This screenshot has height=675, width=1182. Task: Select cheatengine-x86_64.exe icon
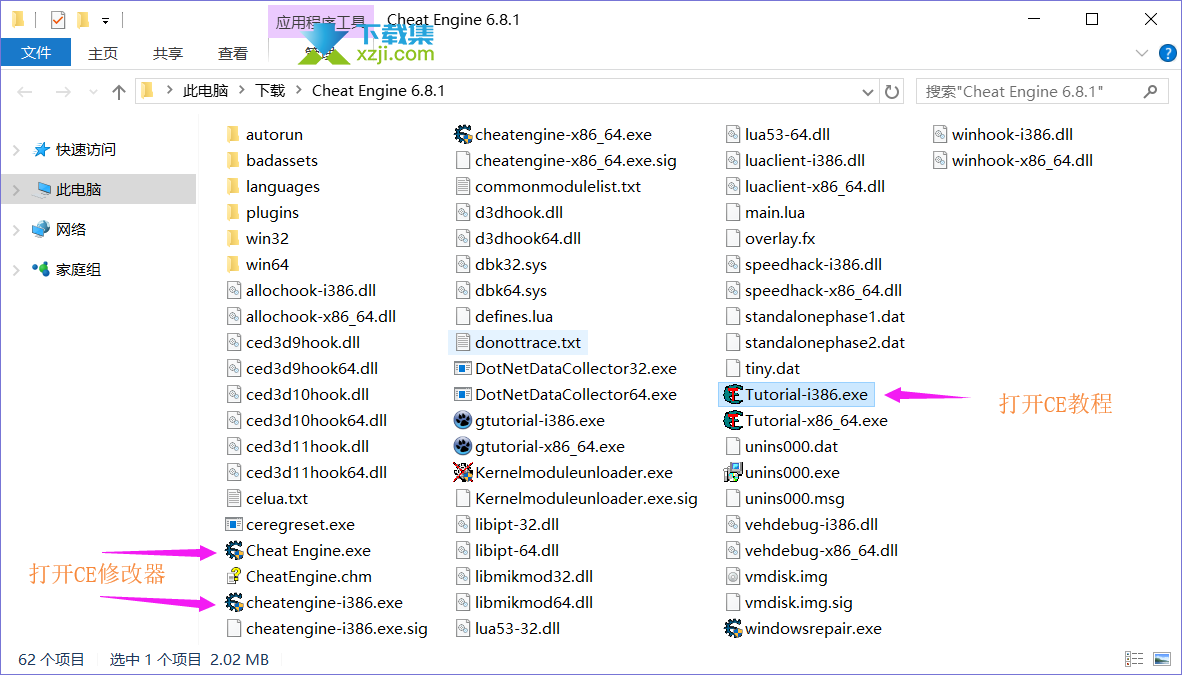pyautogui.click(x=463, y=134)
